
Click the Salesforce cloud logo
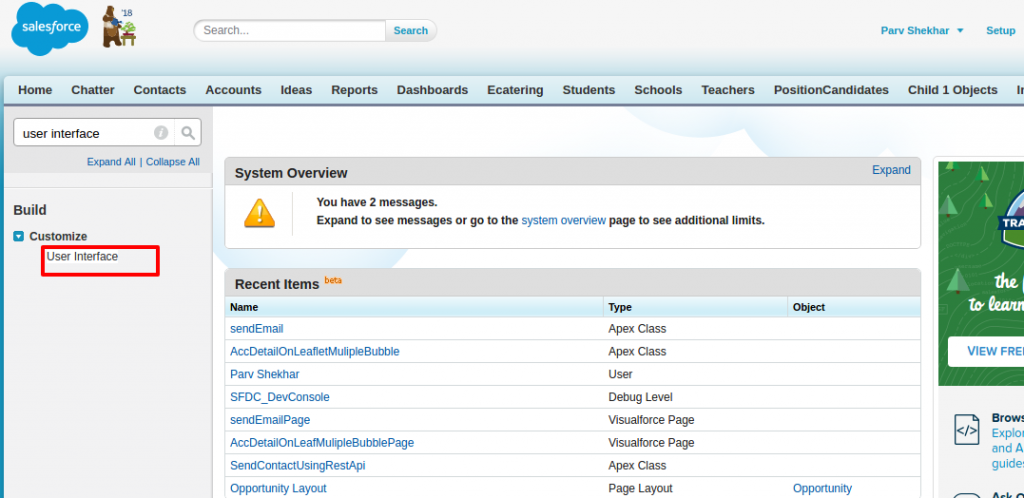coord(50,28)
